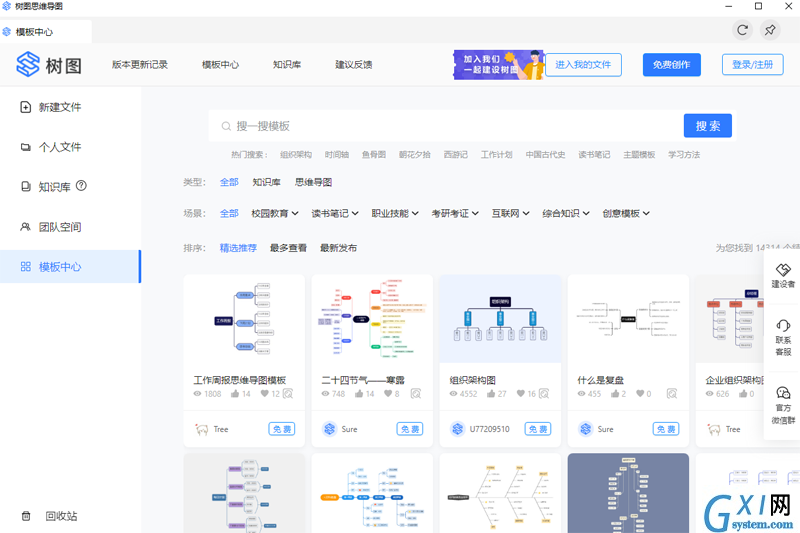Sort templates by 最新发布
The image size is (800, 533).
[338, 248]
